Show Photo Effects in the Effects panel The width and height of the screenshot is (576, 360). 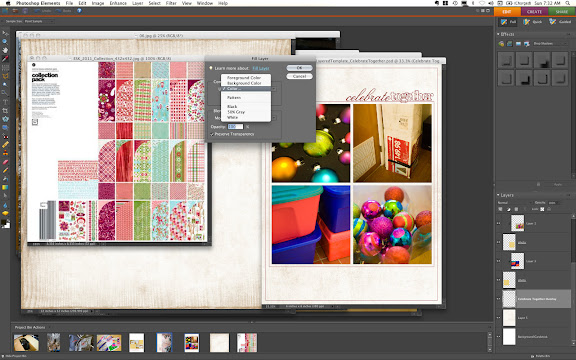518,44
